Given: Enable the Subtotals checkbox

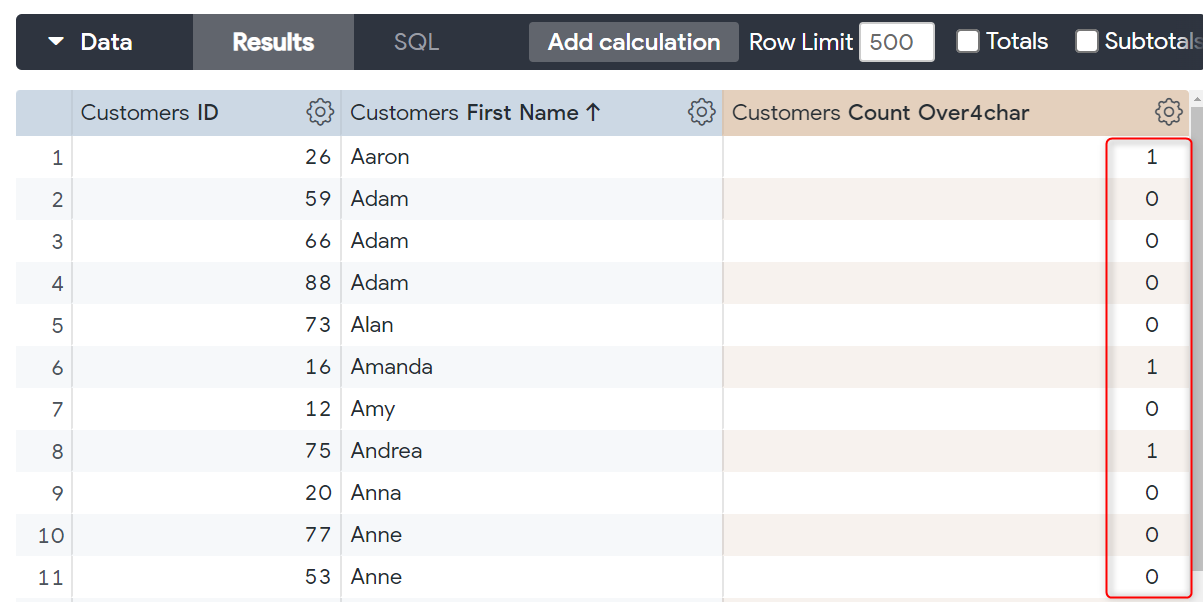Looking at the screenshot, I should (1085, 41).
